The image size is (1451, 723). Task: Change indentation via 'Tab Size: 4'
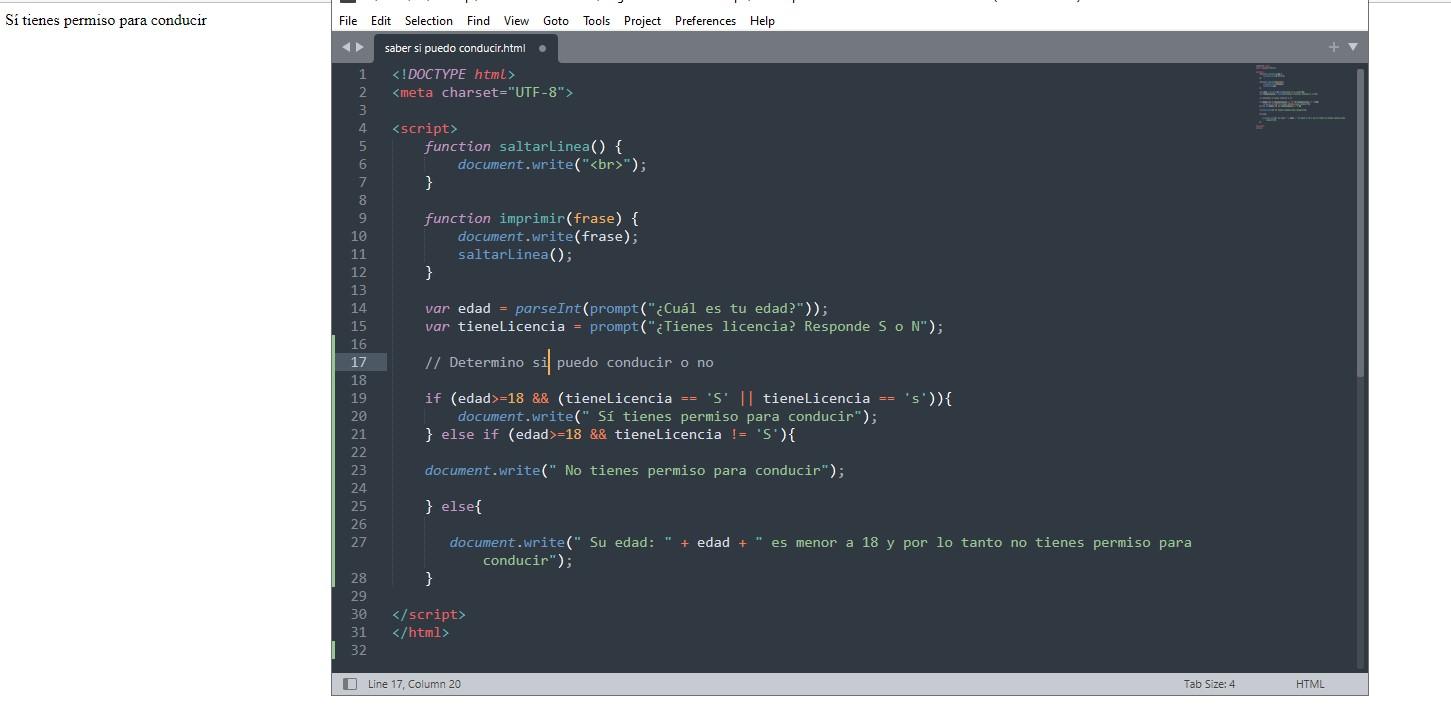pos(1209,684)
